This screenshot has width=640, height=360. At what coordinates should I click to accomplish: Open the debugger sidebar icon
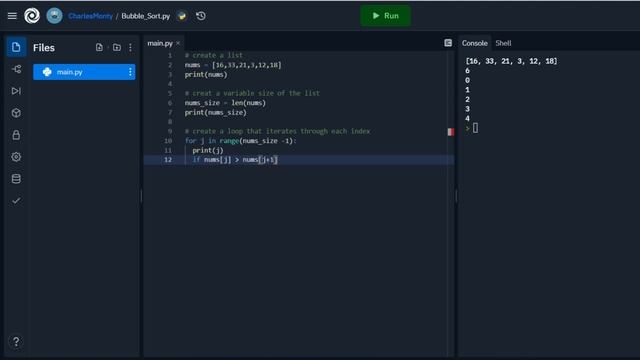16,91
